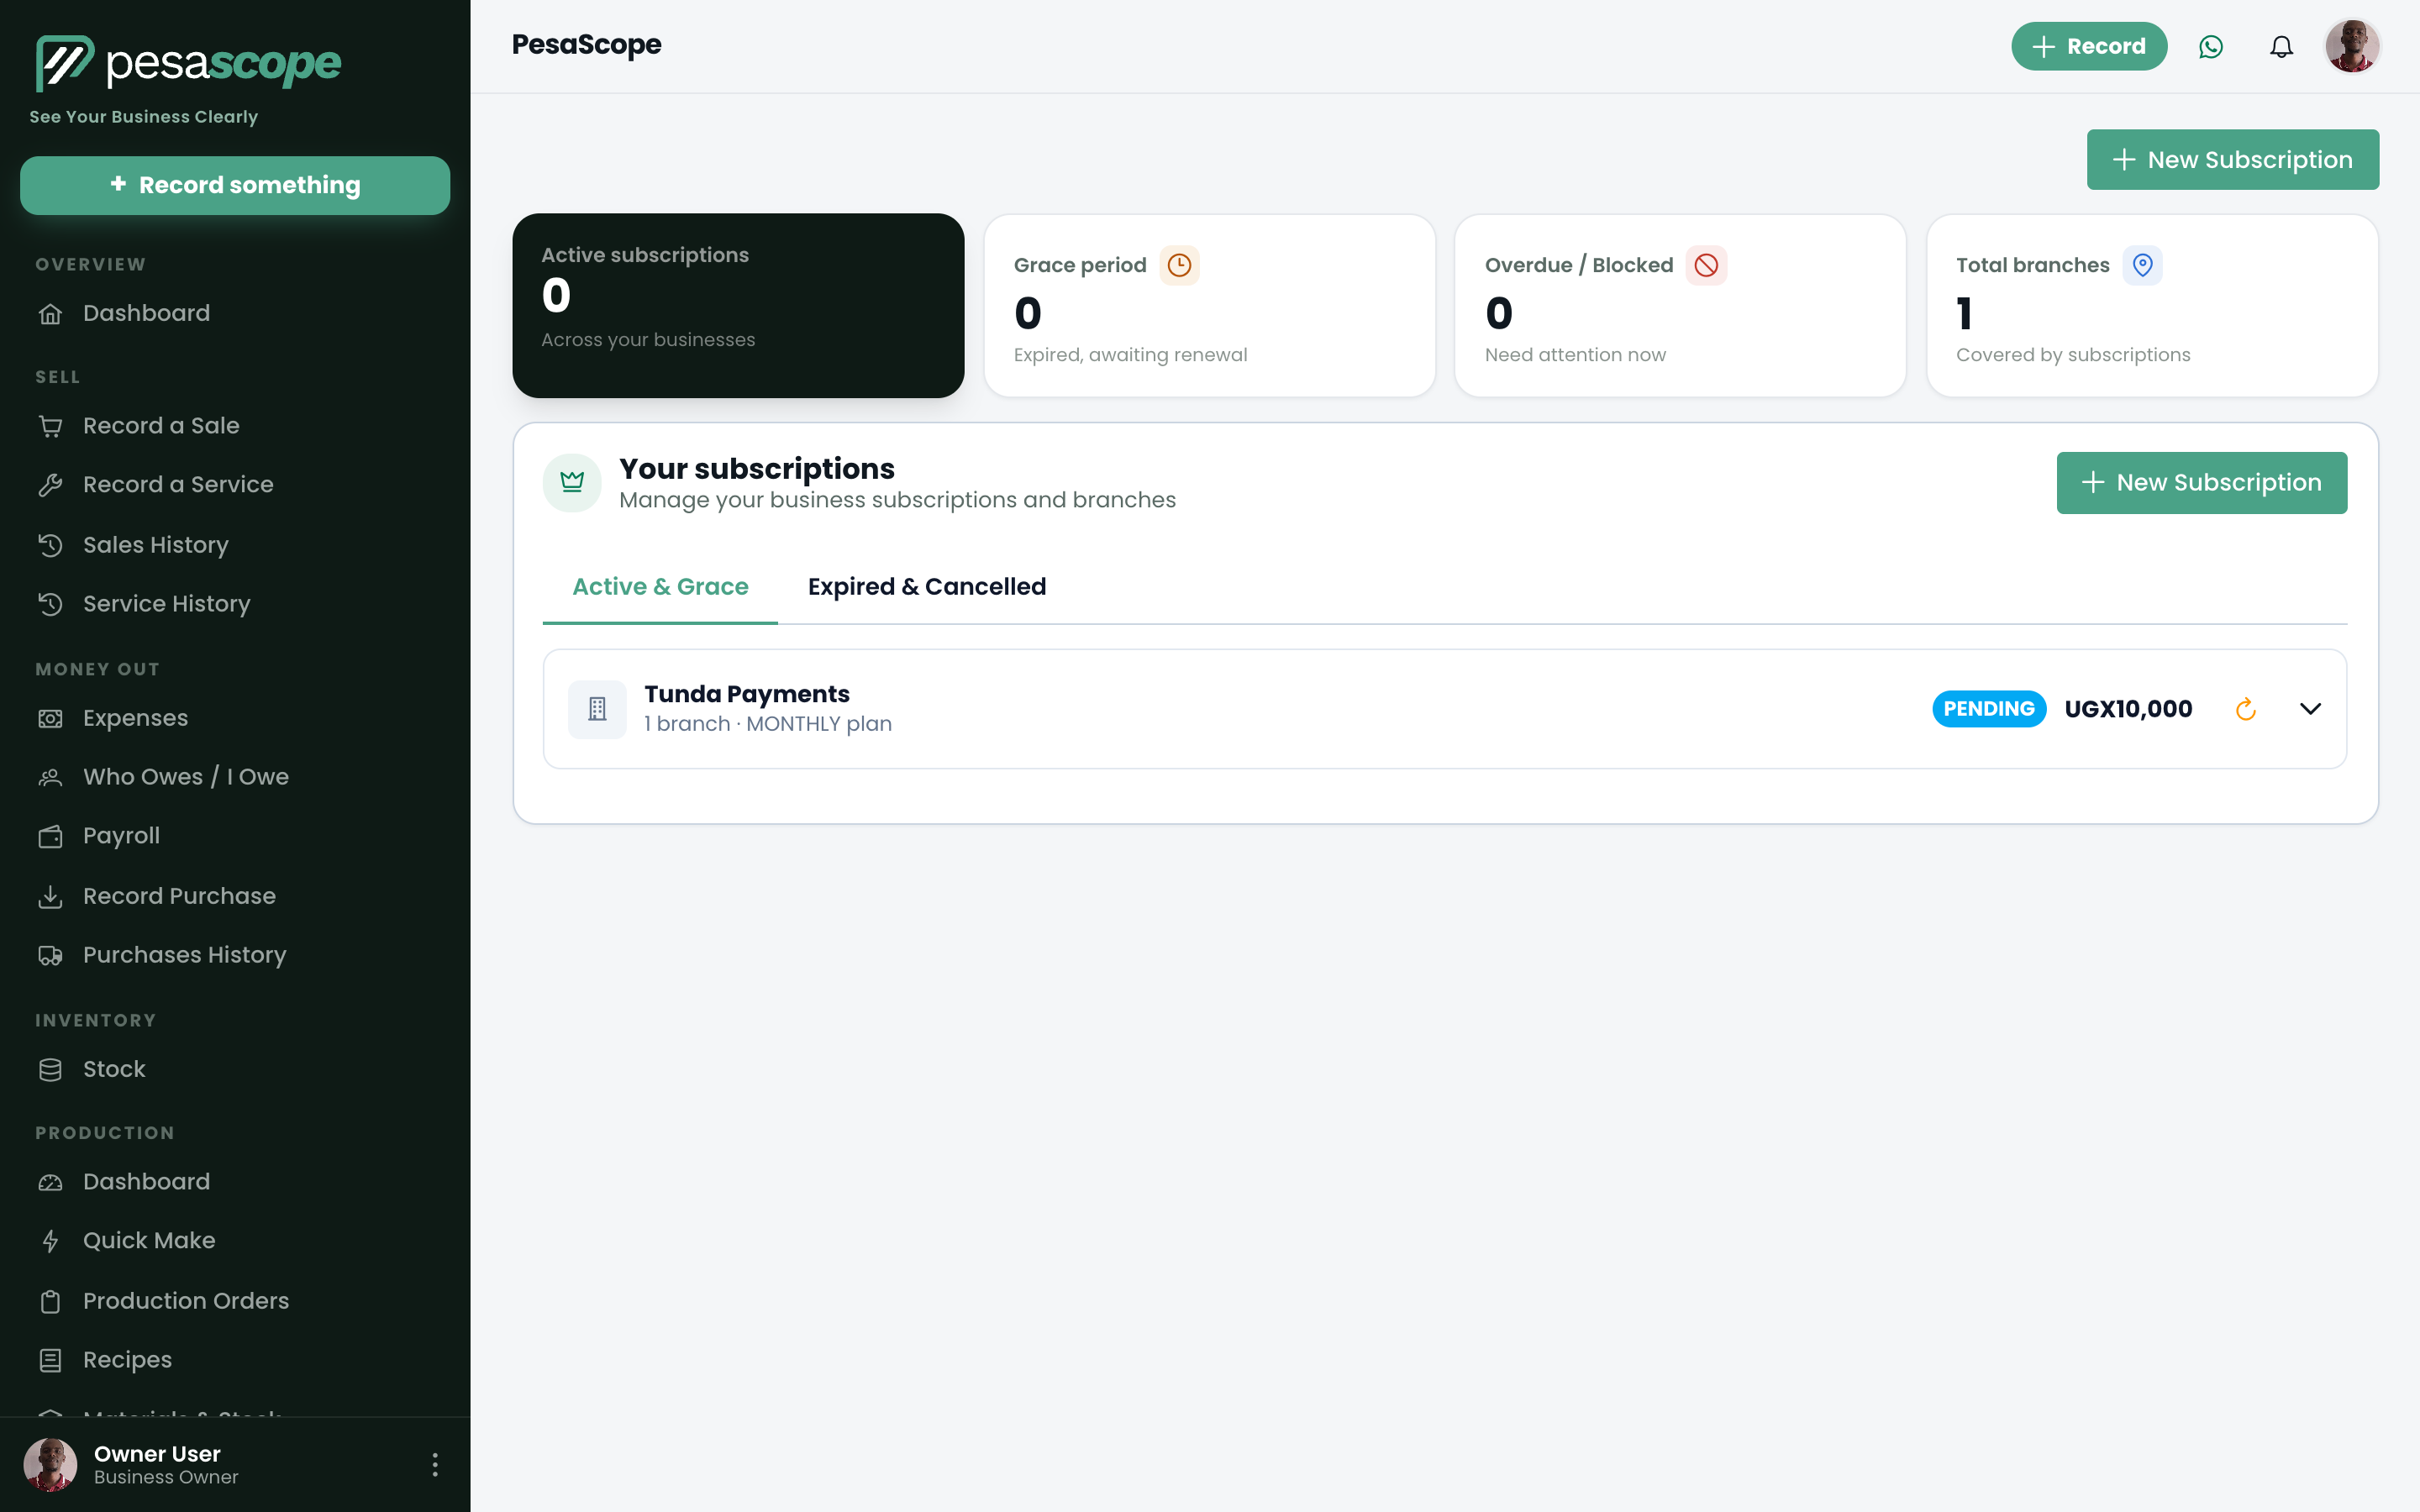Click the cart icon beside Record a Sale
Screen dimensions: 2420x1512
(x=50, y=426)
